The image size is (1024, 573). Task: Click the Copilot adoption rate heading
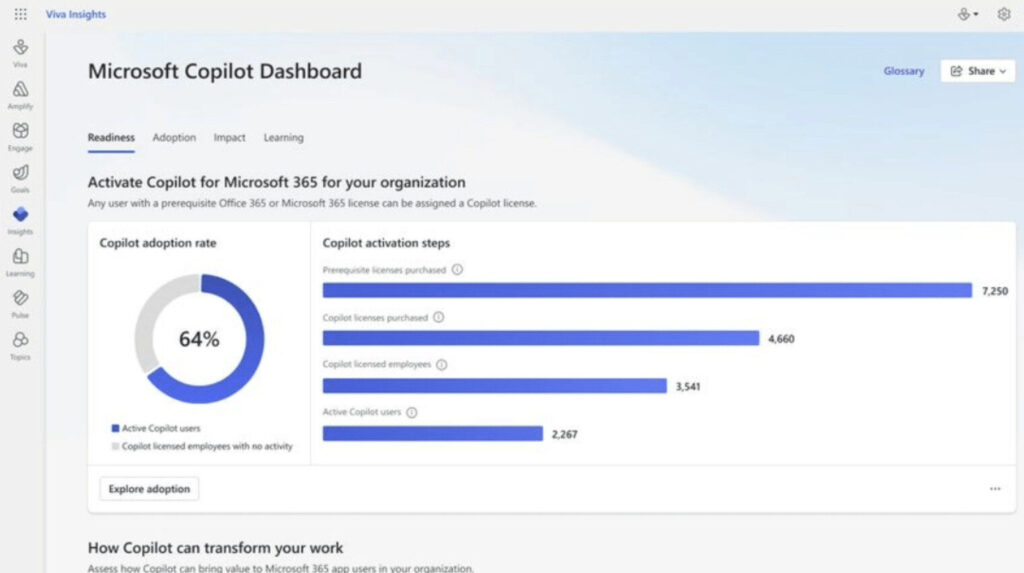157,243
